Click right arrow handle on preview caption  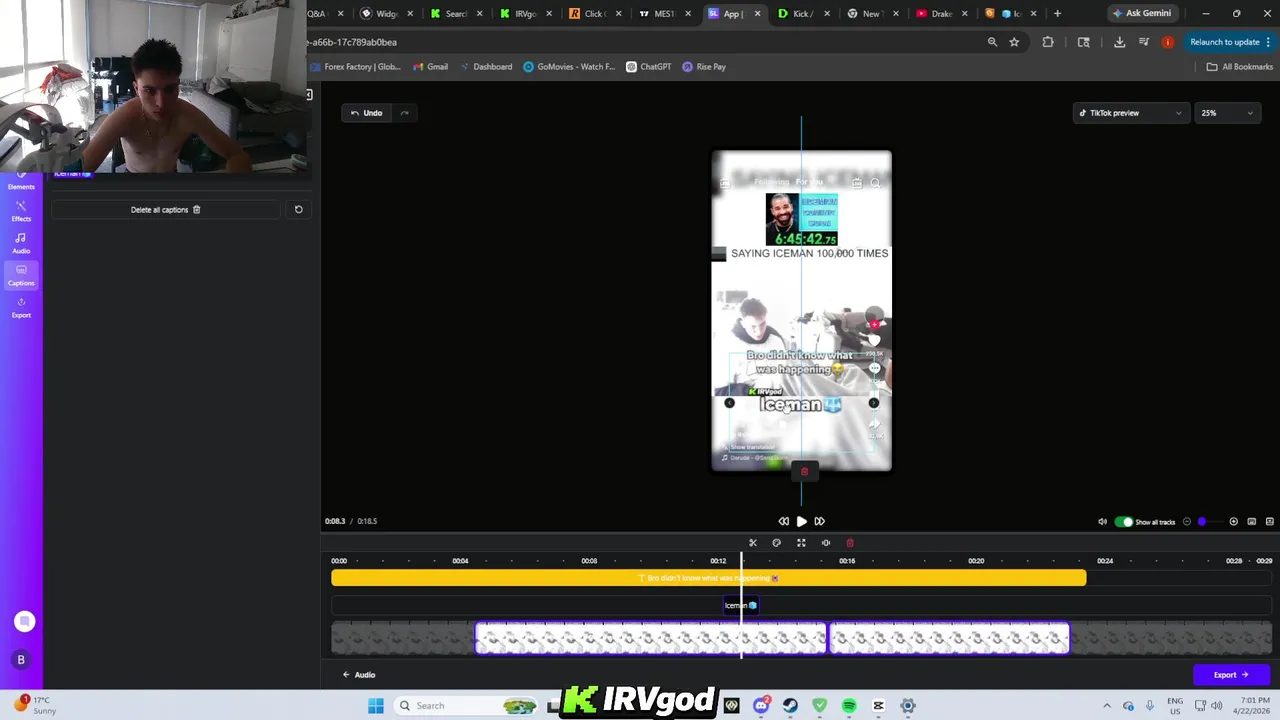(x=873, y=403)
